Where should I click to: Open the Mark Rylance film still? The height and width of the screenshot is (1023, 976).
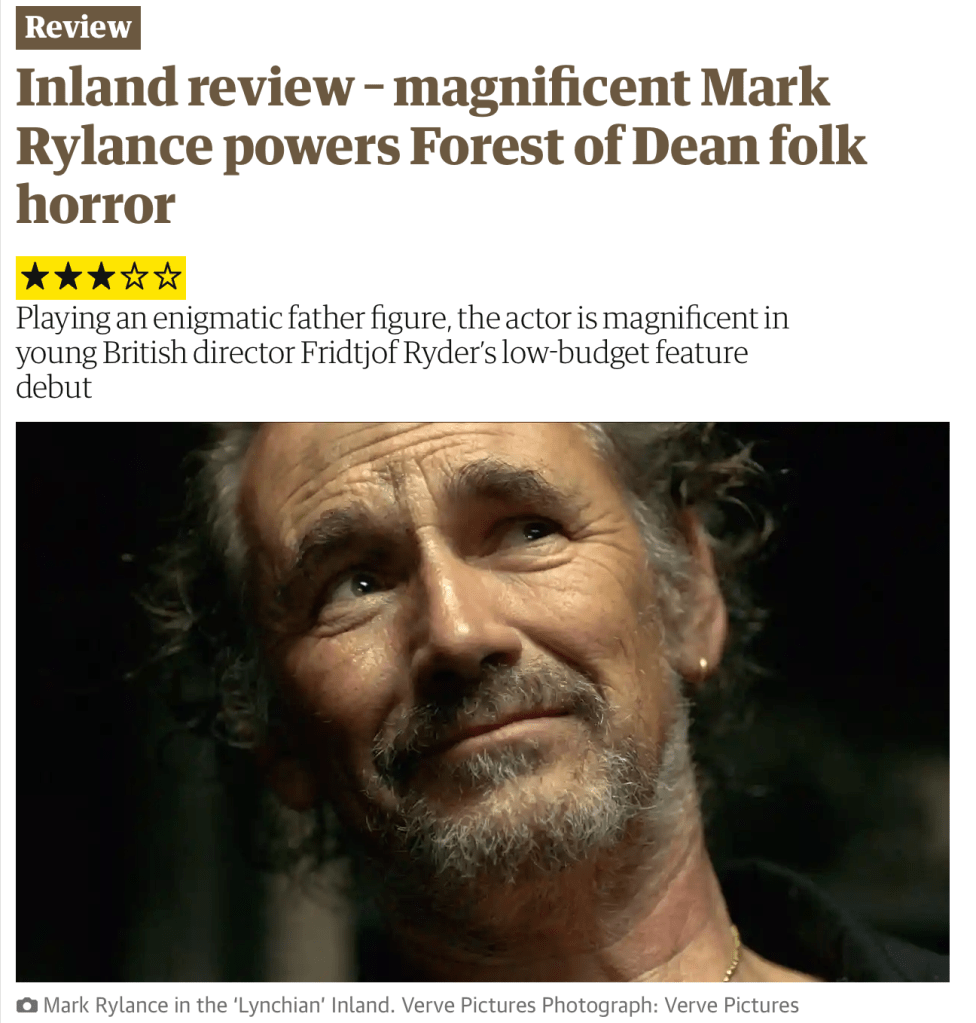(x=483, y=702)
